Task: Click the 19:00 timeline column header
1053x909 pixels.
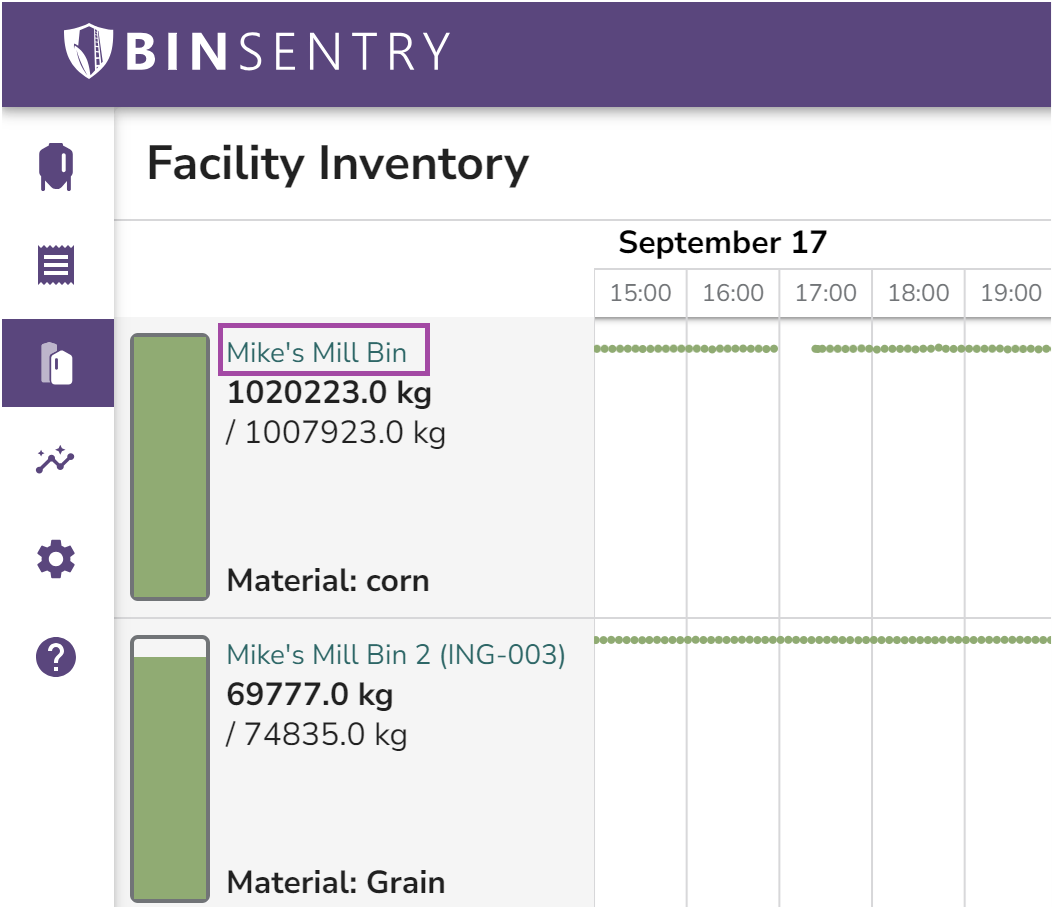Action: [x=1009, y=292]
